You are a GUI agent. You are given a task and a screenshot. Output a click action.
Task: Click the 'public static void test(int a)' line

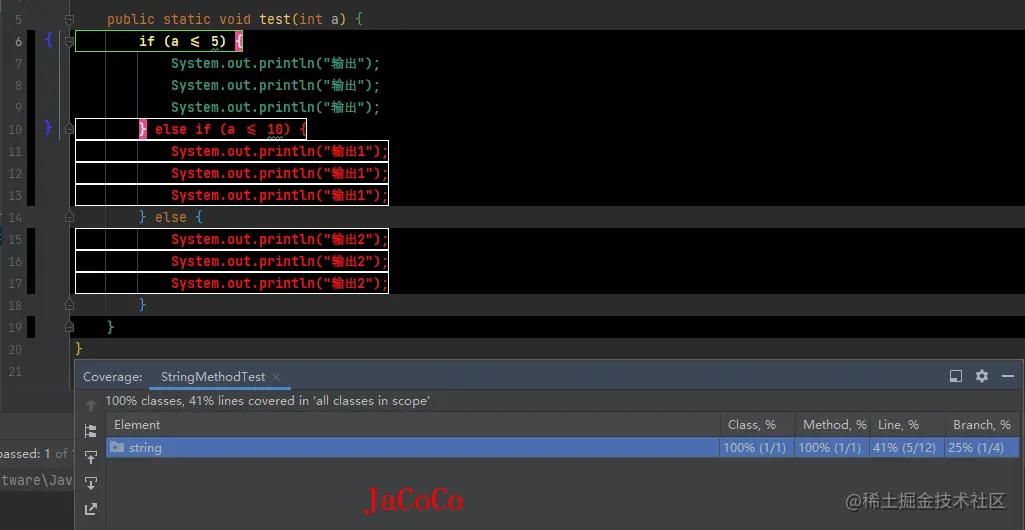(x=235, y=20)
